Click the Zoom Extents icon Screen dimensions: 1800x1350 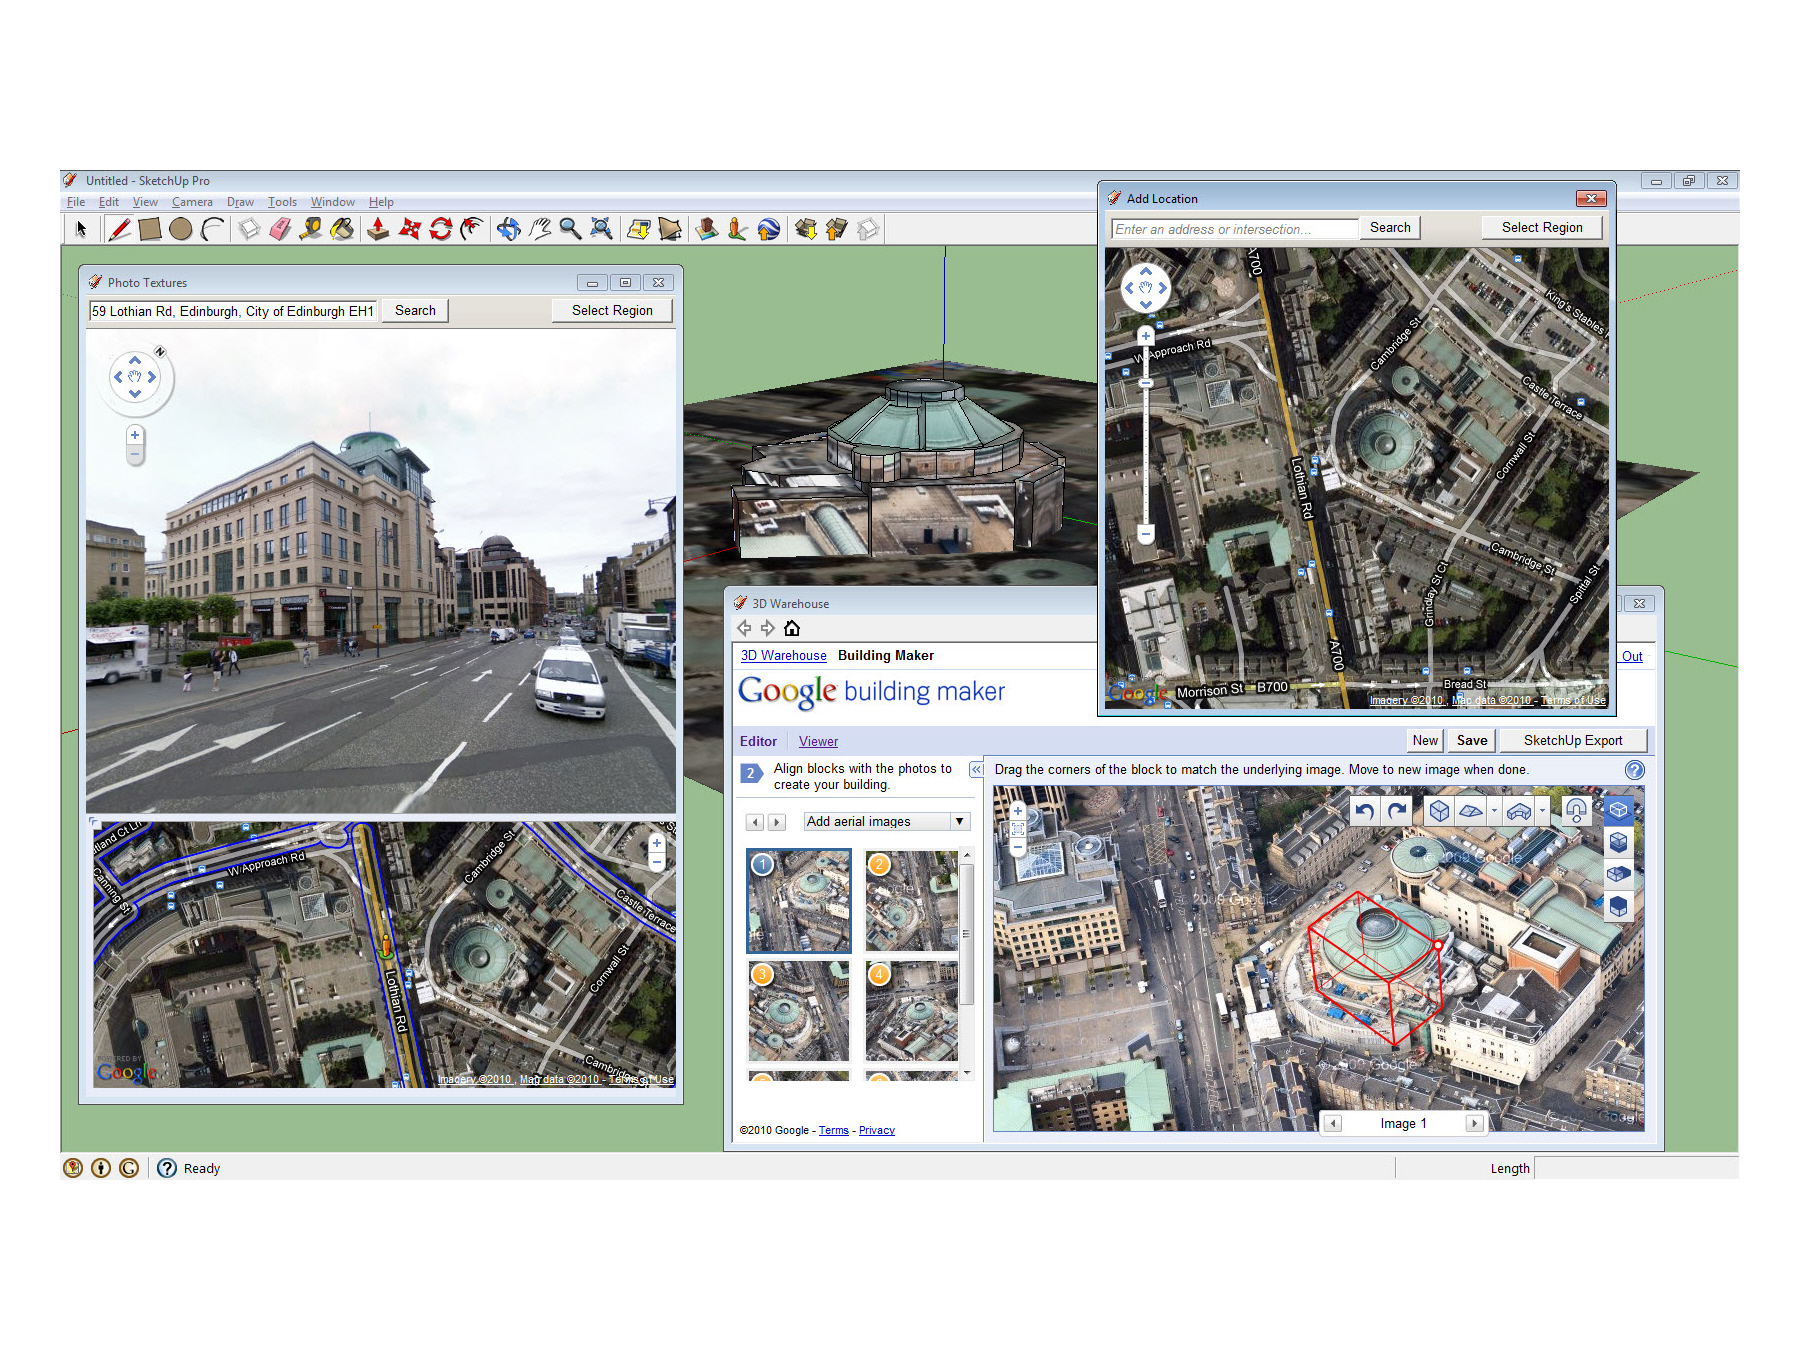pos(601,229)
